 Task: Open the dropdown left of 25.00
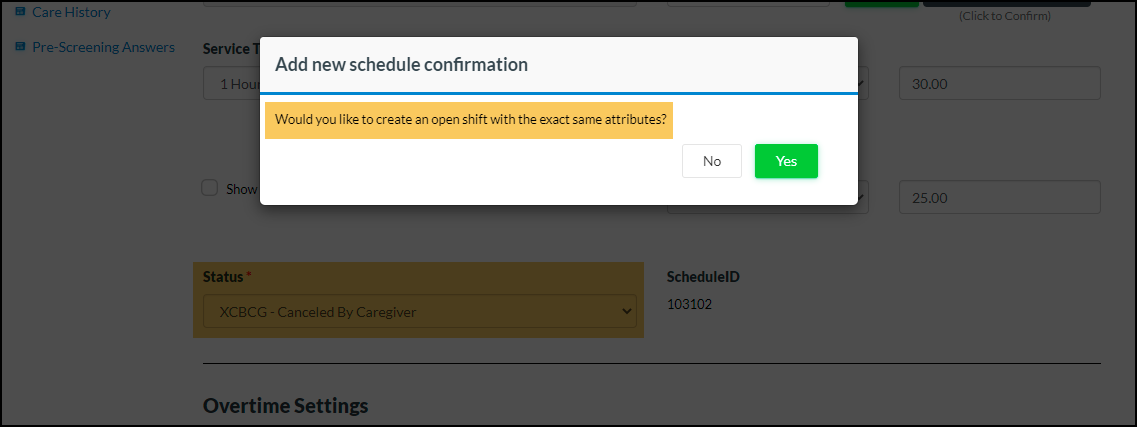pos(864,197)
